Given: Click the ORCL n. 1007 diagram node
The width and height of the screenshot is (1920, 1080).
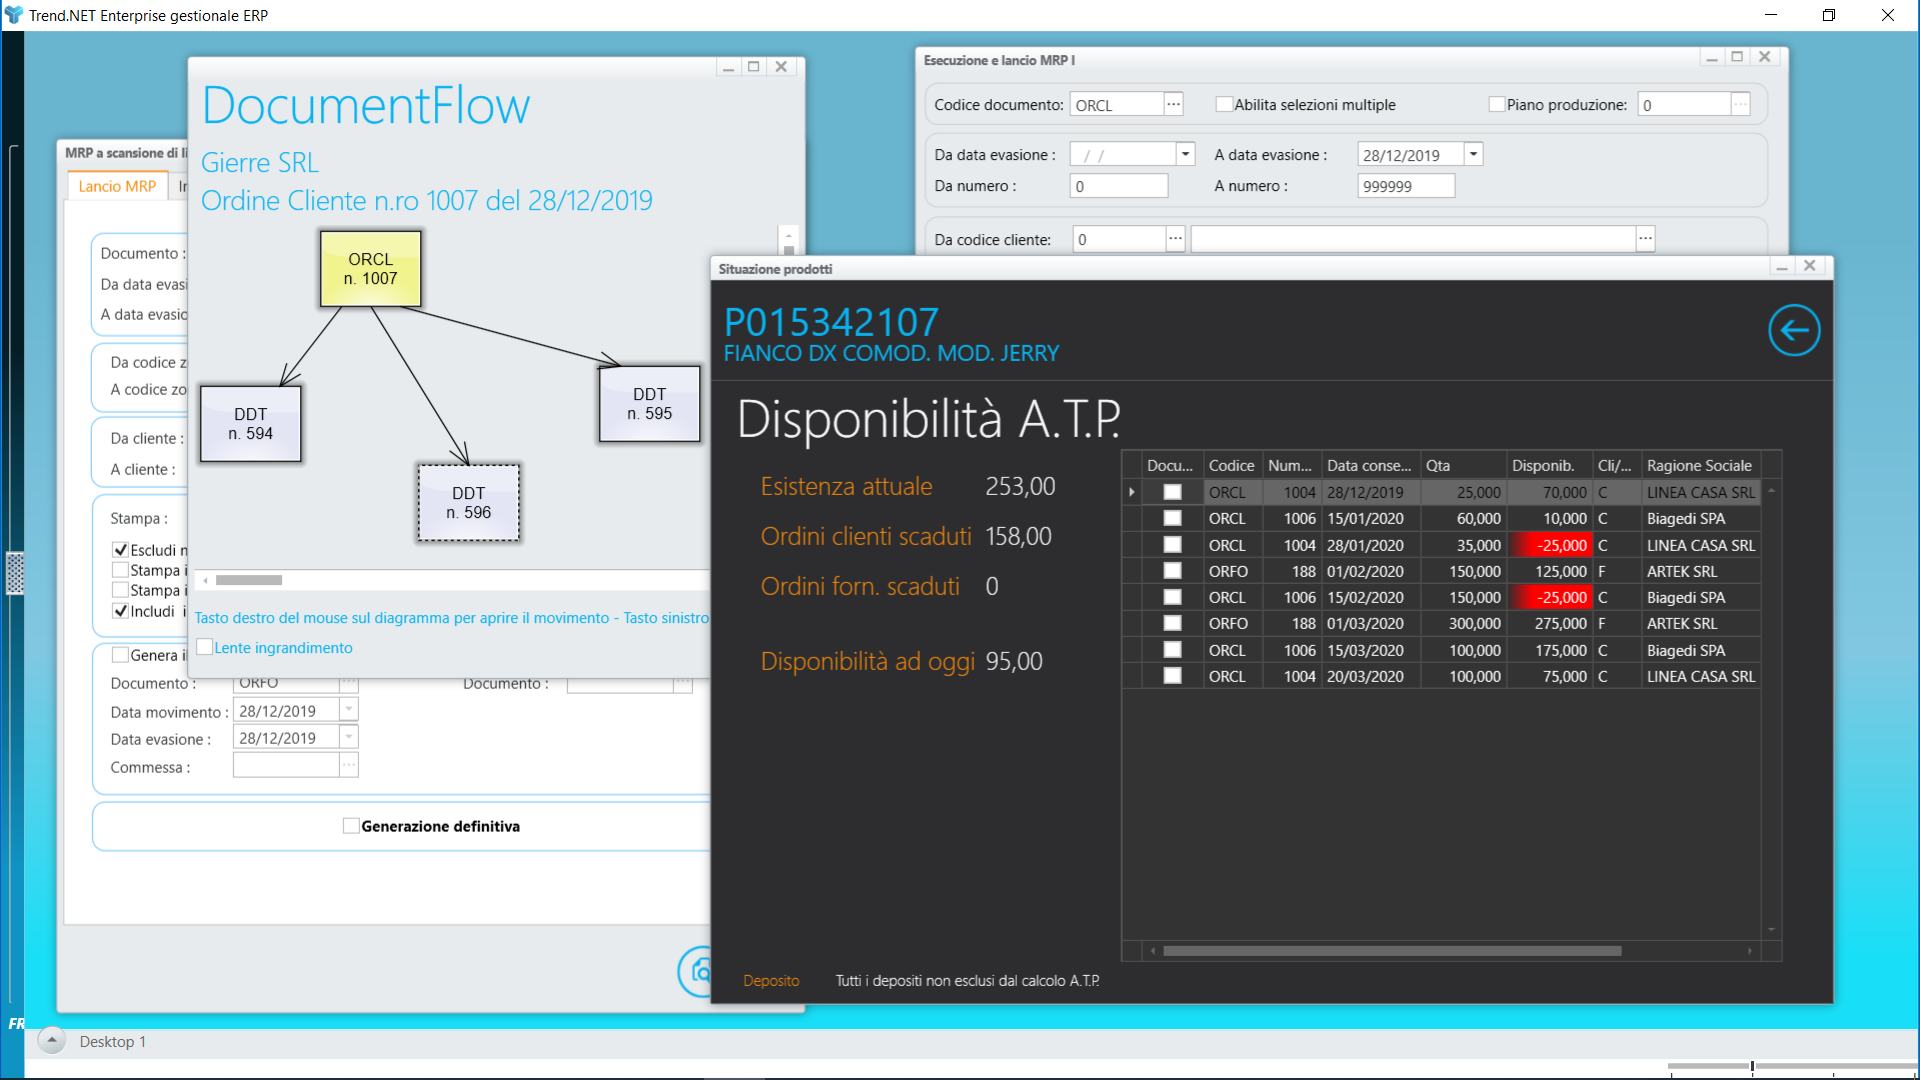Looking at the screenshot, I should point(370,269).
